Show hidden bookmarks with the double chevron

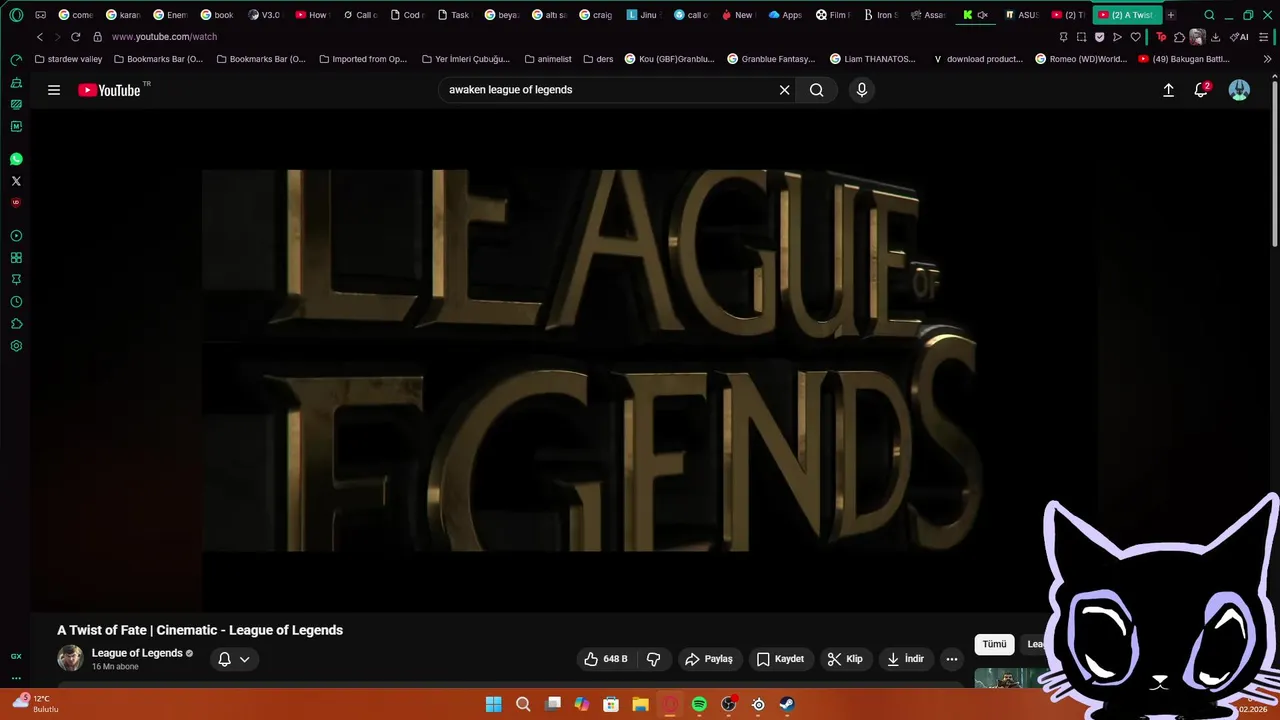pyautogui.click(x=1267, y=59)
